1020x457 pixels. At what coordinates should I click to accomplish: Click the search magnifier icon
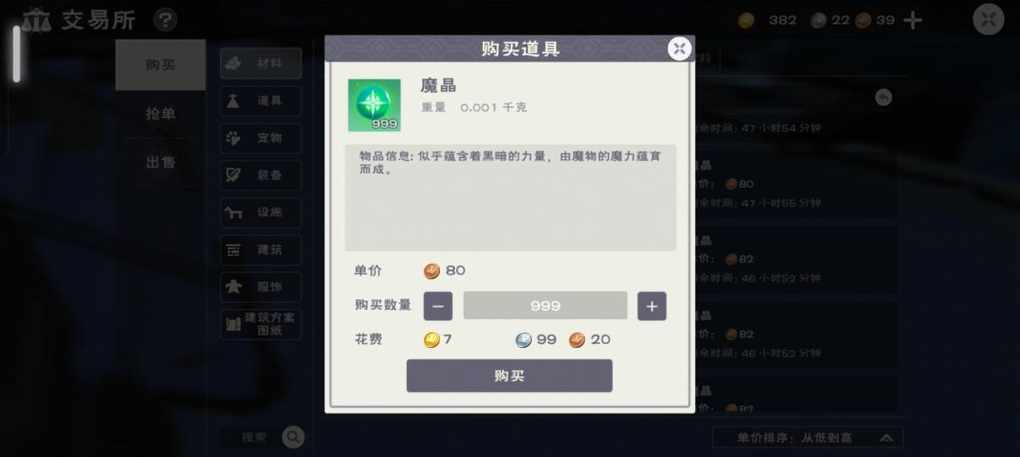pyautogui.click(x=293, y=437)
